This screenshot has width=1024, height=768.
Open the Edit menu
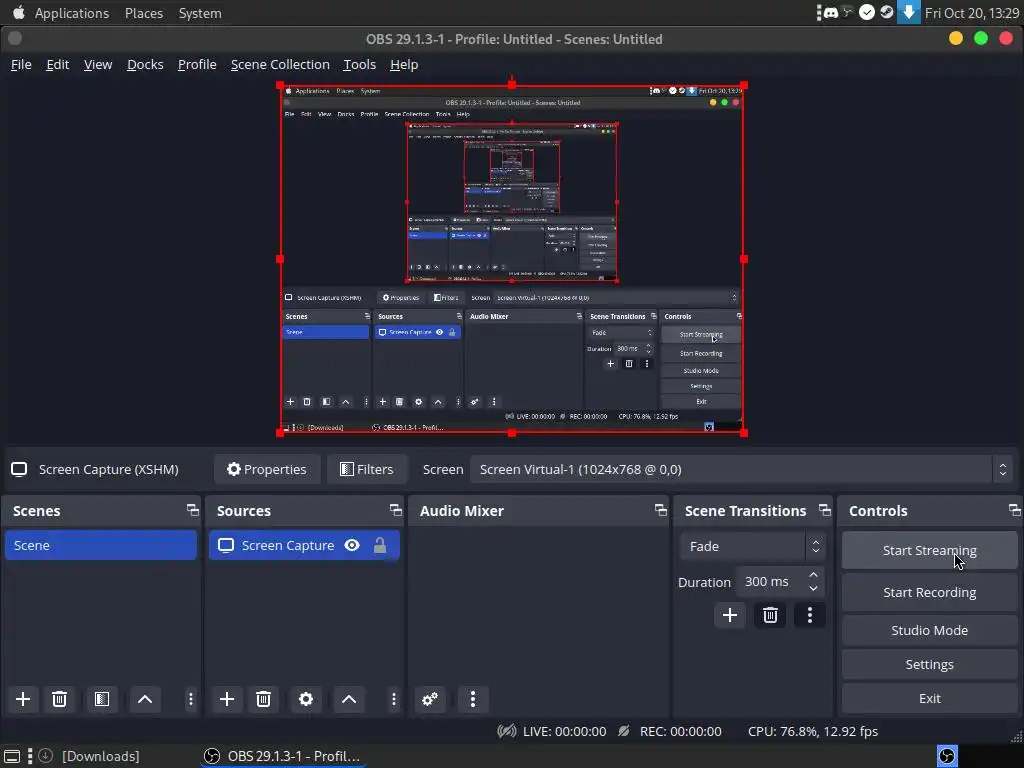click(x=57, y=65)
